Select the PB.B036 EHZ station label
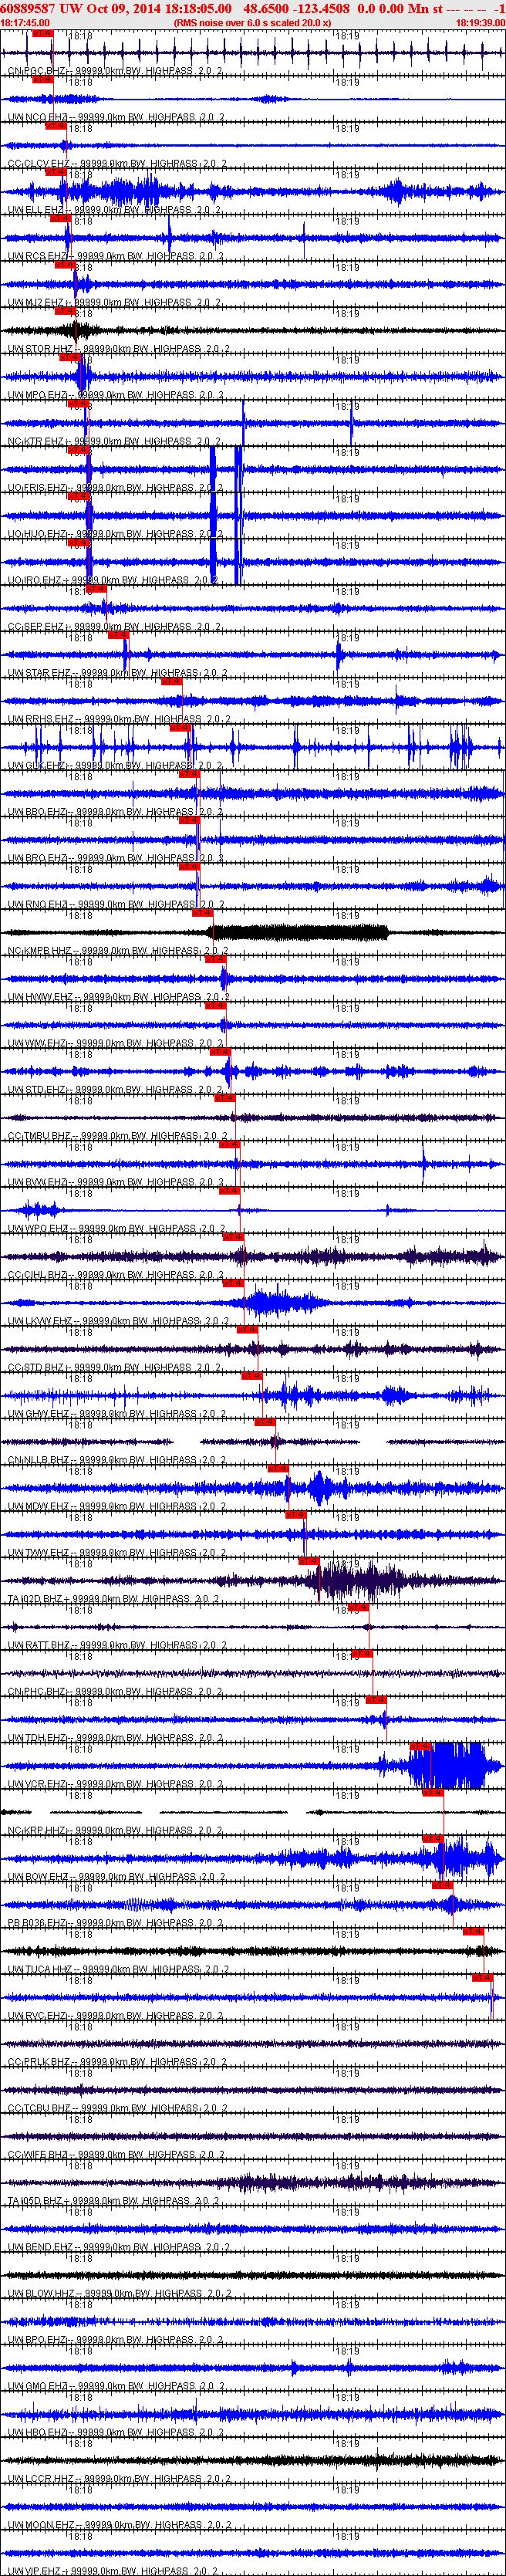The width and height of the screenshot is (506, 2576). tap(116, 1923)
